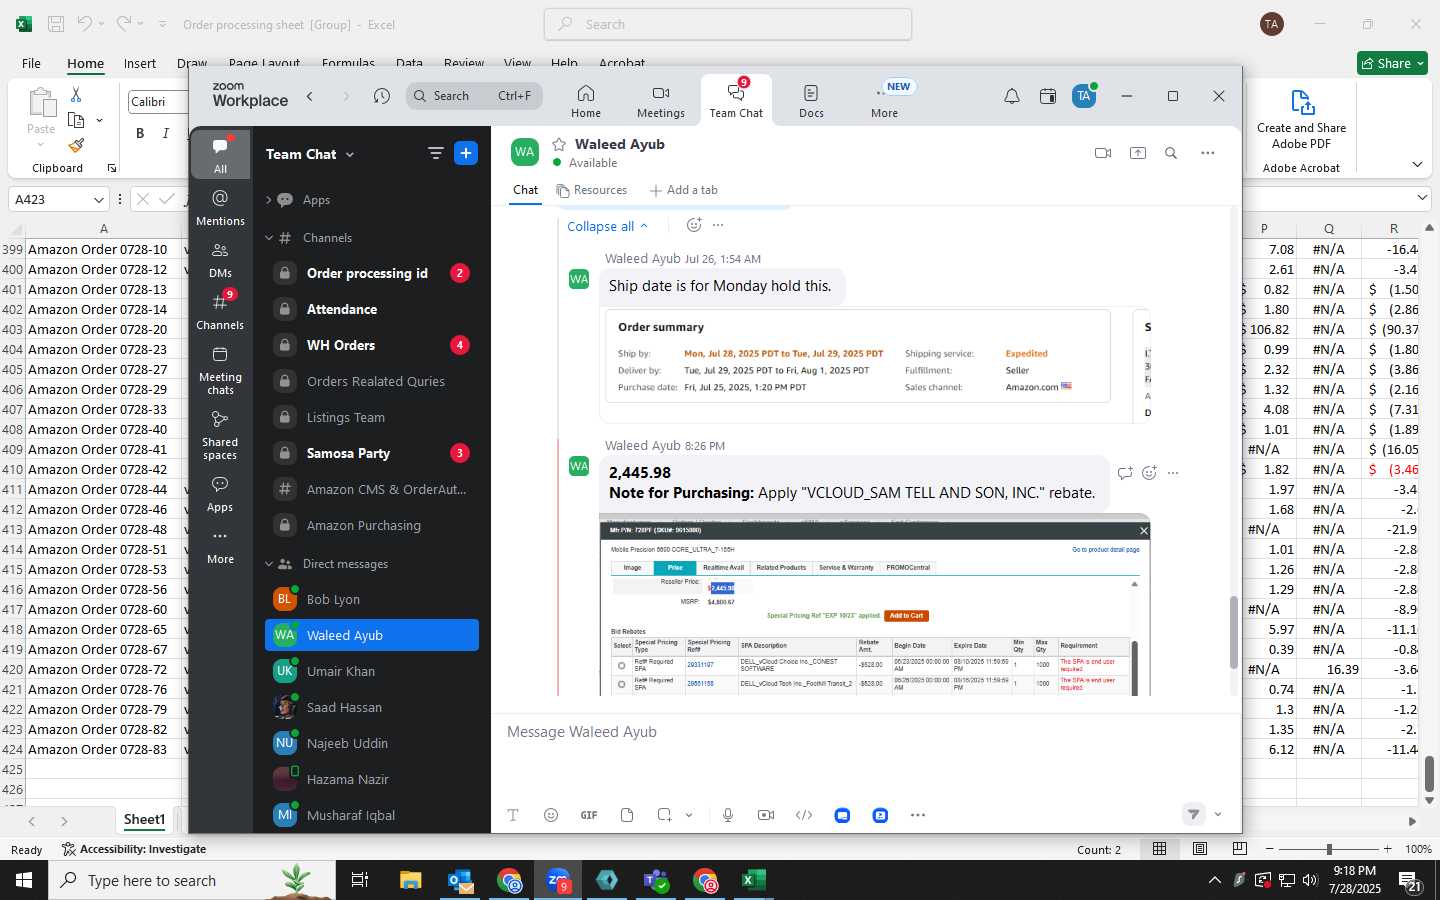Viewport: 1440px width, 900px height.
Task: Collapse the Excel ribbon chevron
Action: click(x=1417, y=164)
